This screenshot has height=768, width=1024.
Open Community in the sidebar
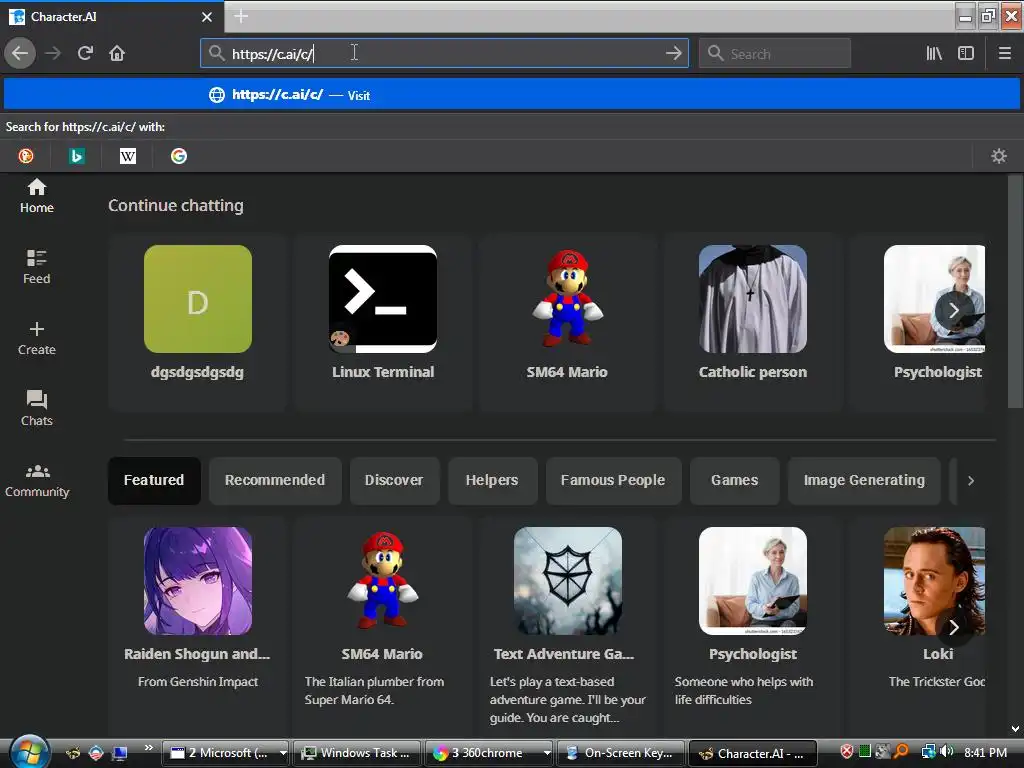point(37,481)
